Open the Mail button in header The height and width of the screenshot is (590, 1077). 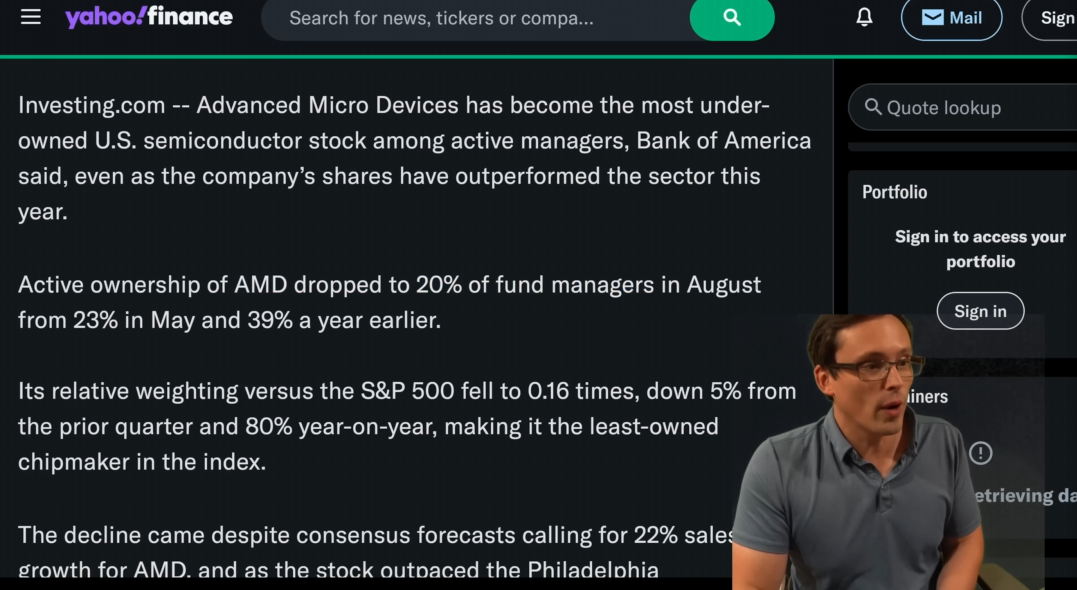(x=951, y=18)
